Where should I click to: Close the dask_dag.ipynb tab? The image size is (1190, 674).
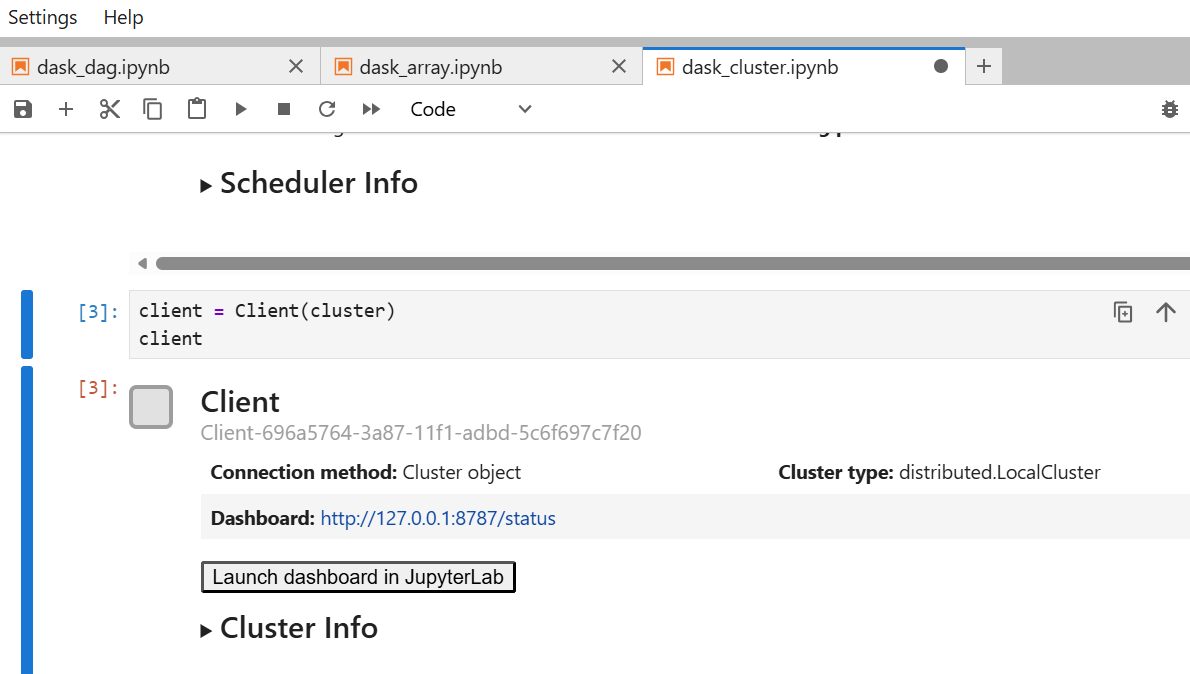coord(296,67)
